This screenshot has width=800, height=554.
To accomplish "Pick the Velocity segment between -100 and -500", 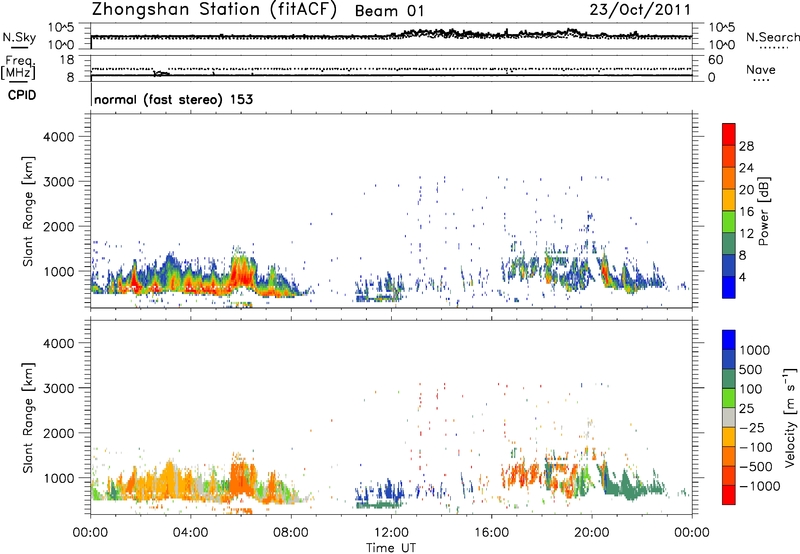I will click(729, 456).
